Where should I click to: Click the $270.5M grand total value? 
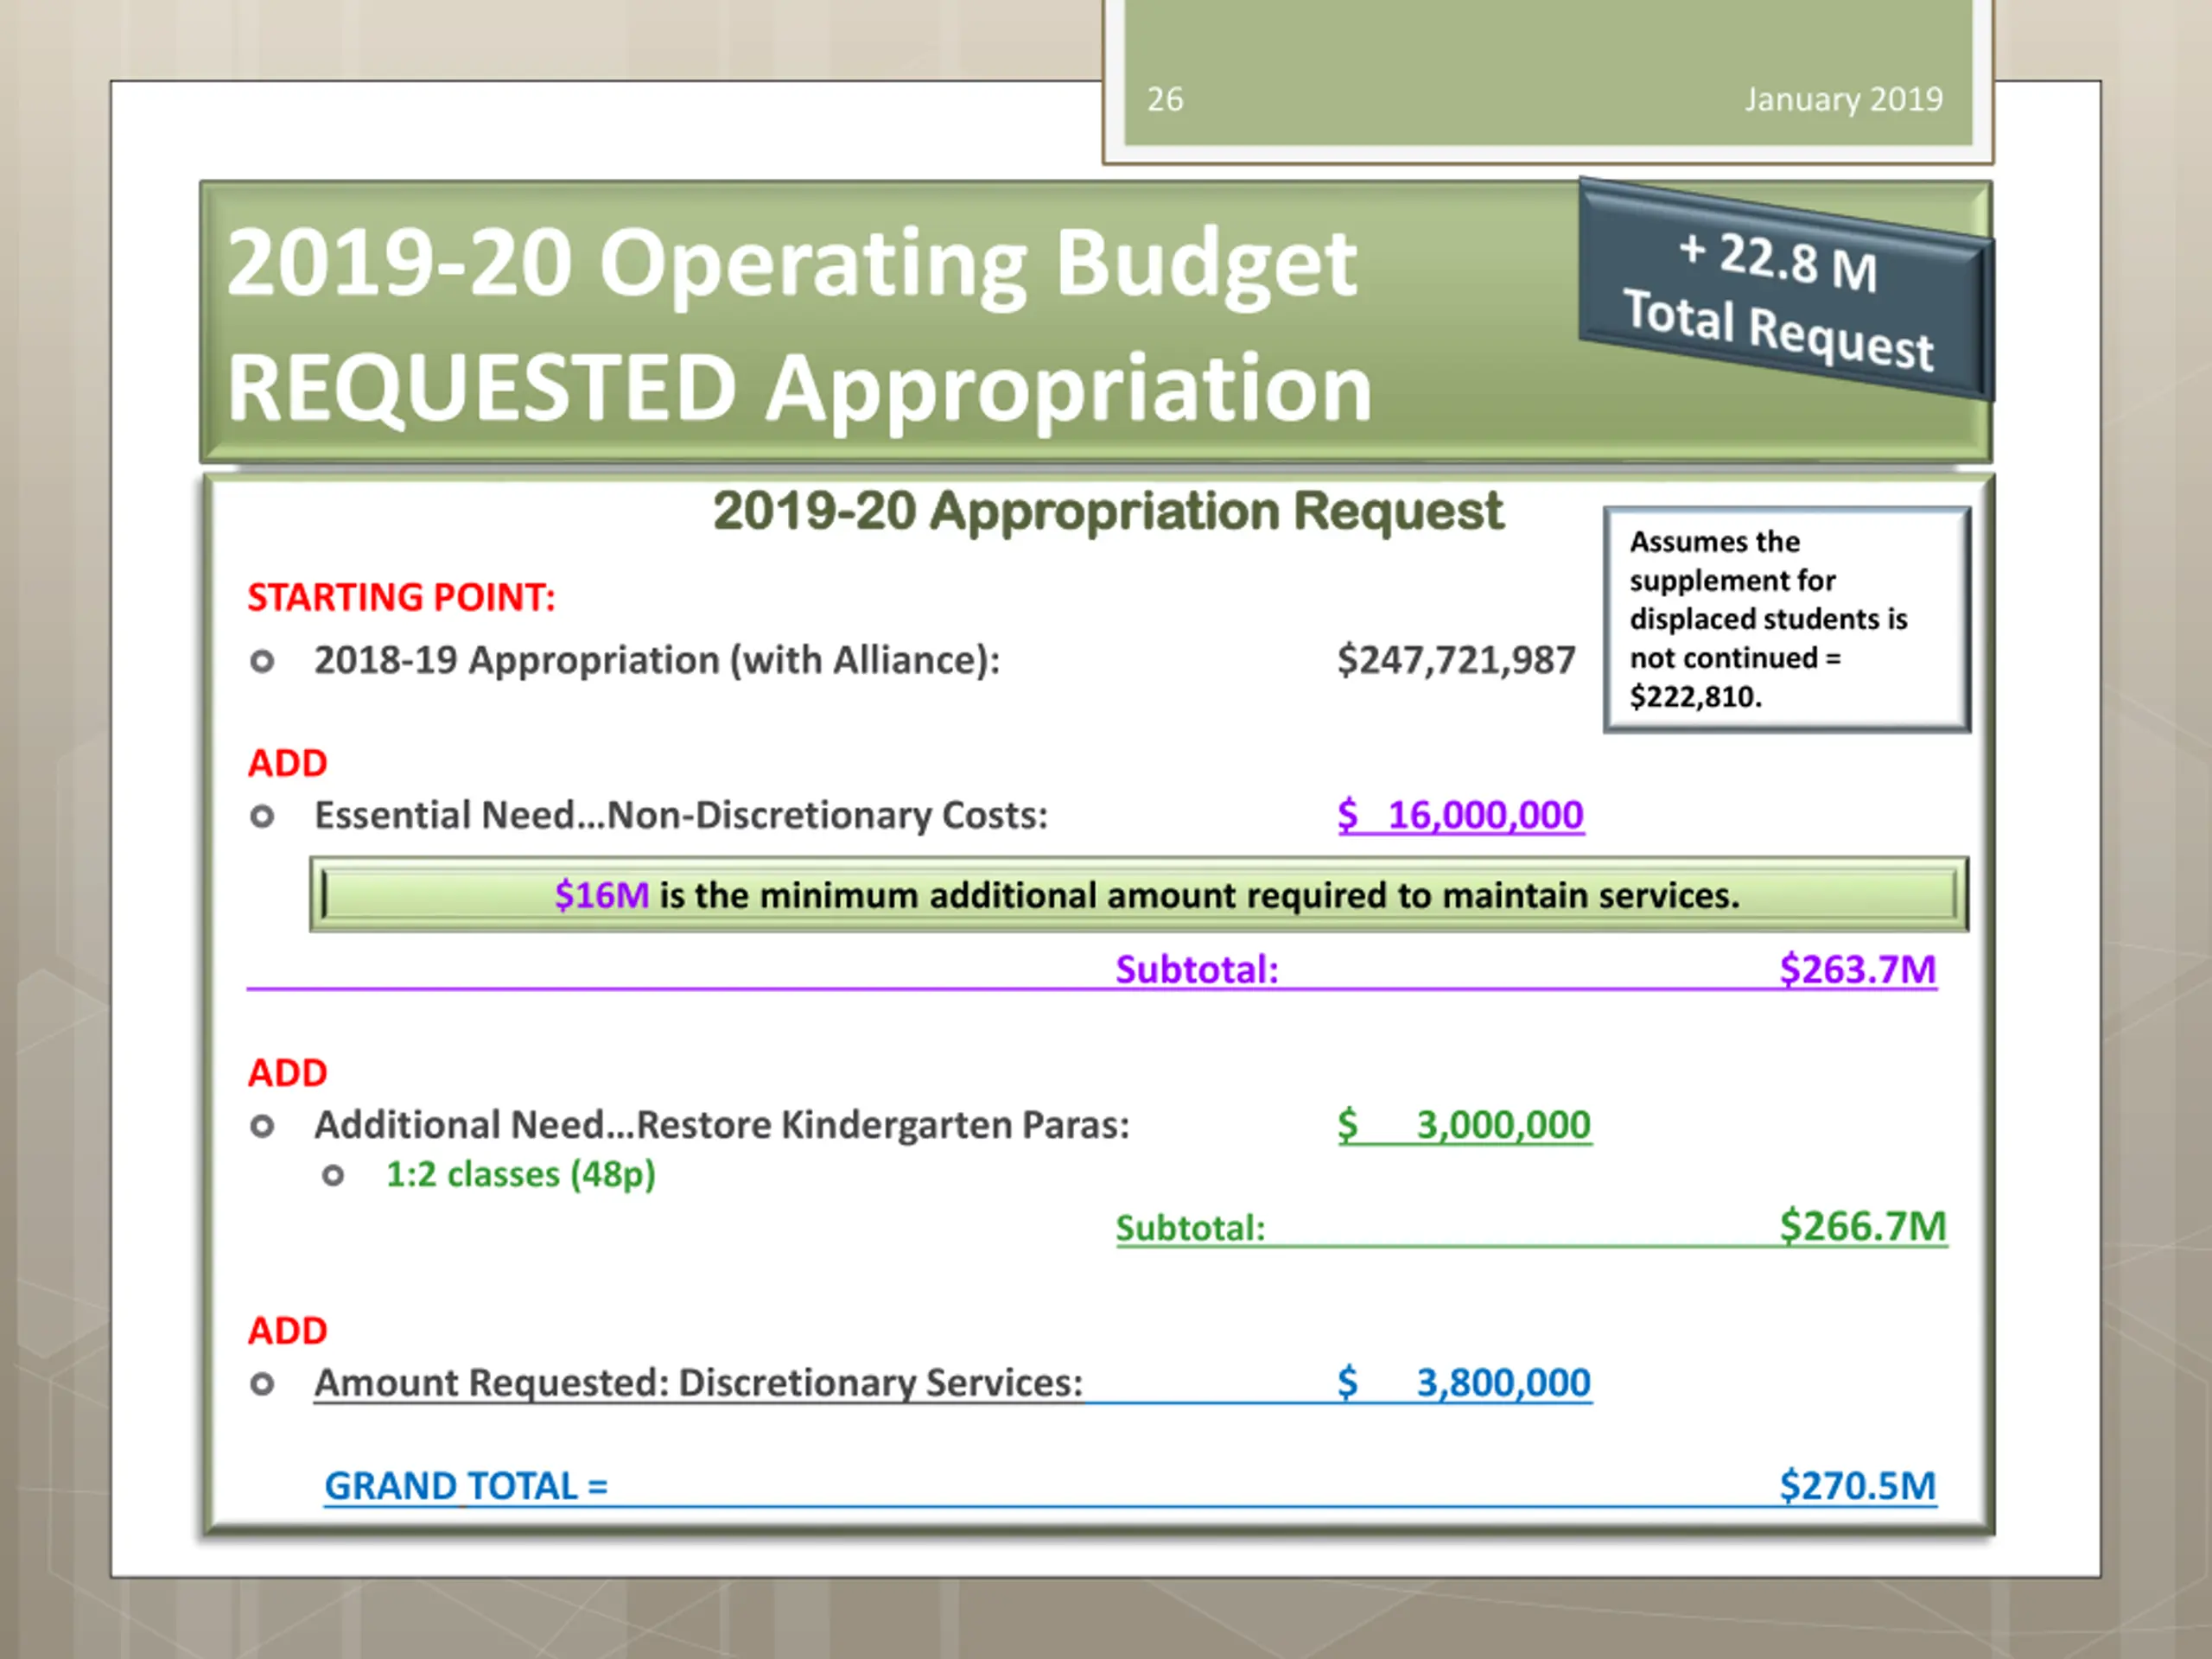coord(1857,1485)
